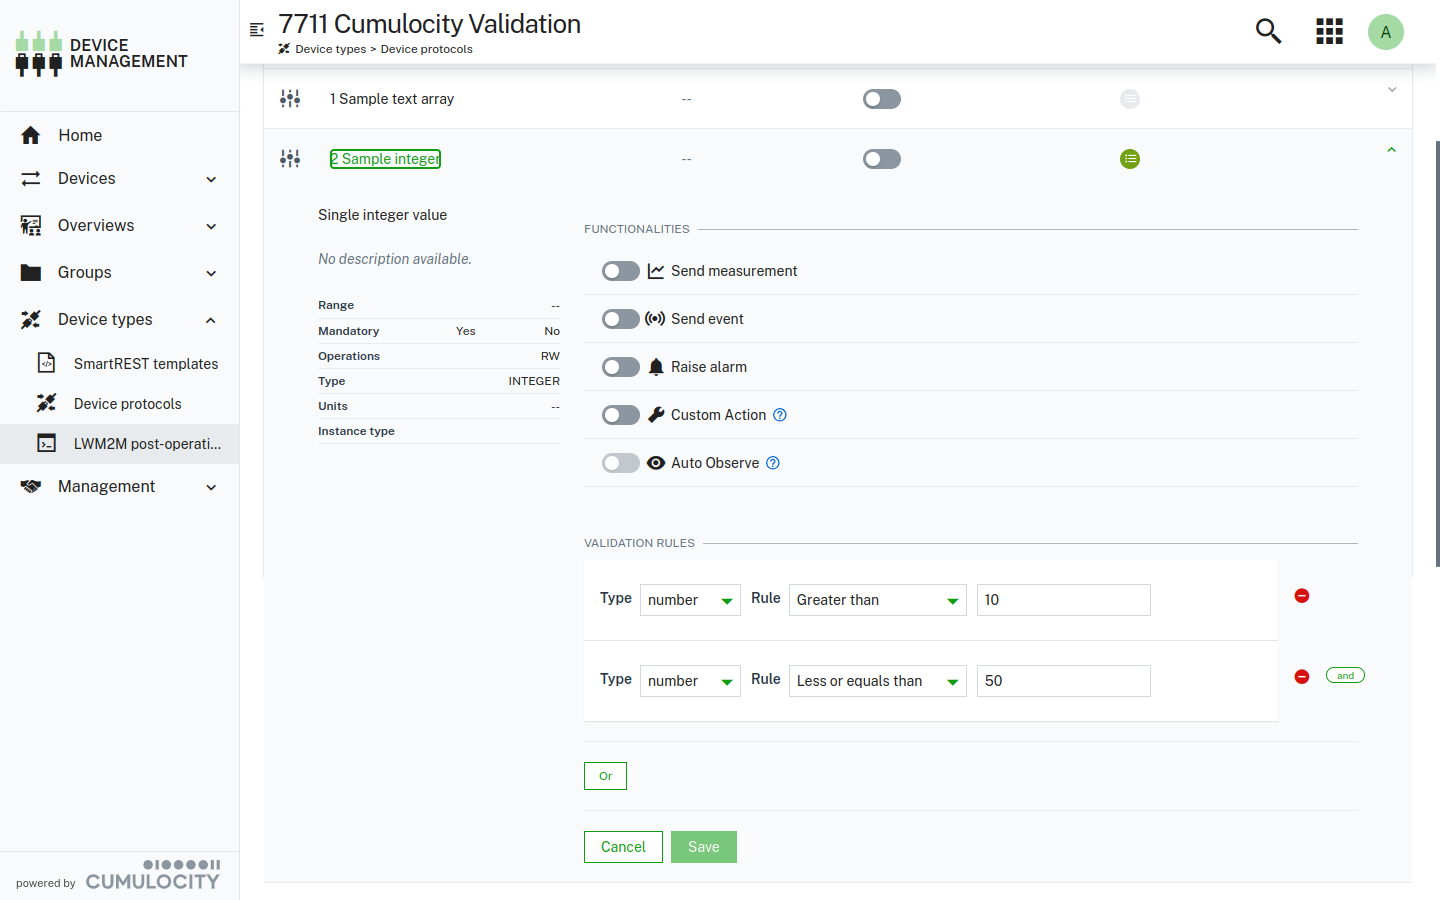Viewport: 1440px width, 900px height.
Task: Click the Sample text array parameters icon
Action: point(290,98)
